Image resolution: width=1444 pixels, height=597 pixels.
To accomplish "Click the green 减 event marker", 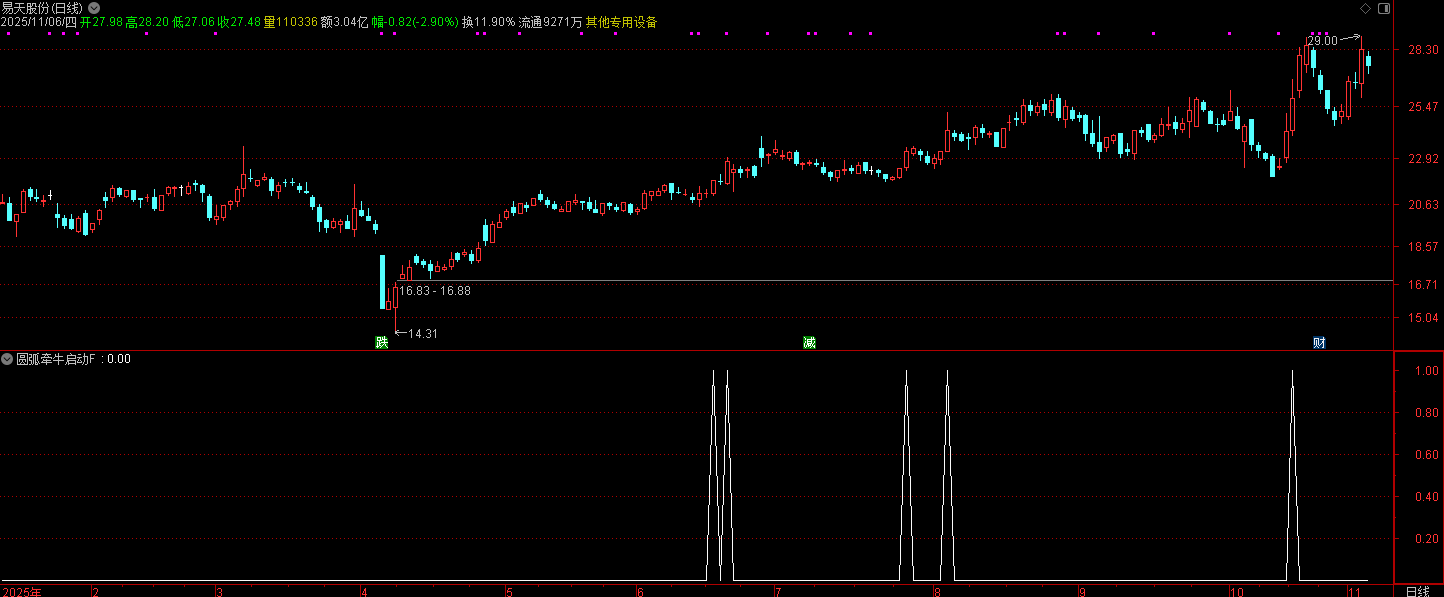I will click(809, 343).
